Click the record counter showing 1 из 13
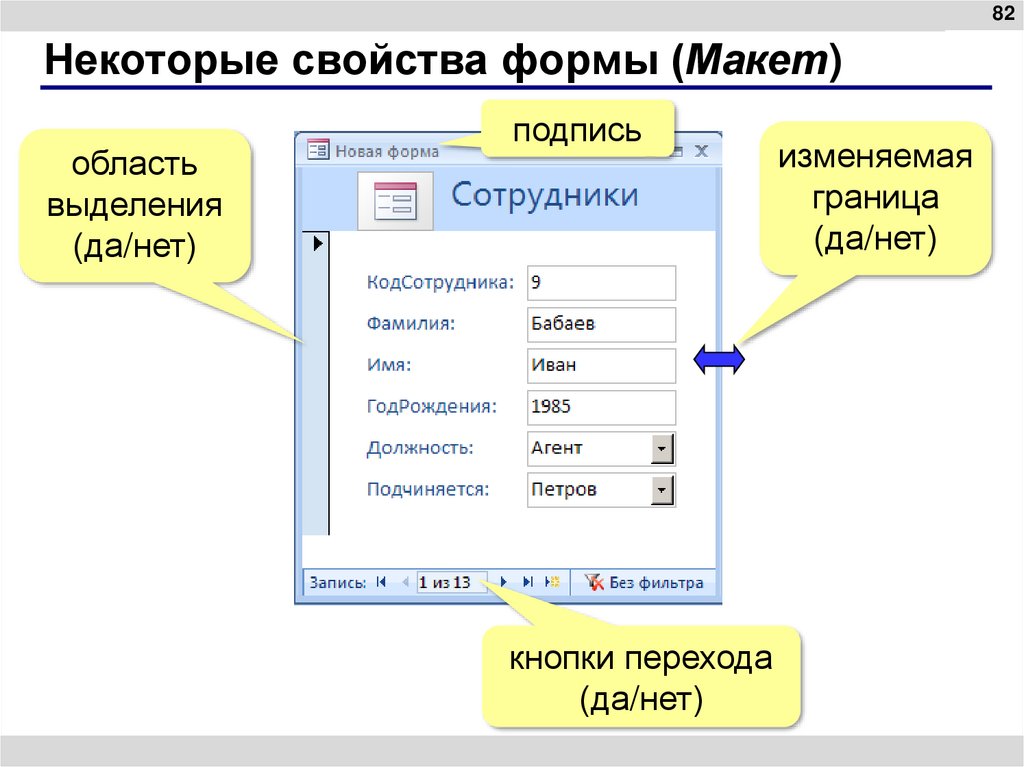 450,581
